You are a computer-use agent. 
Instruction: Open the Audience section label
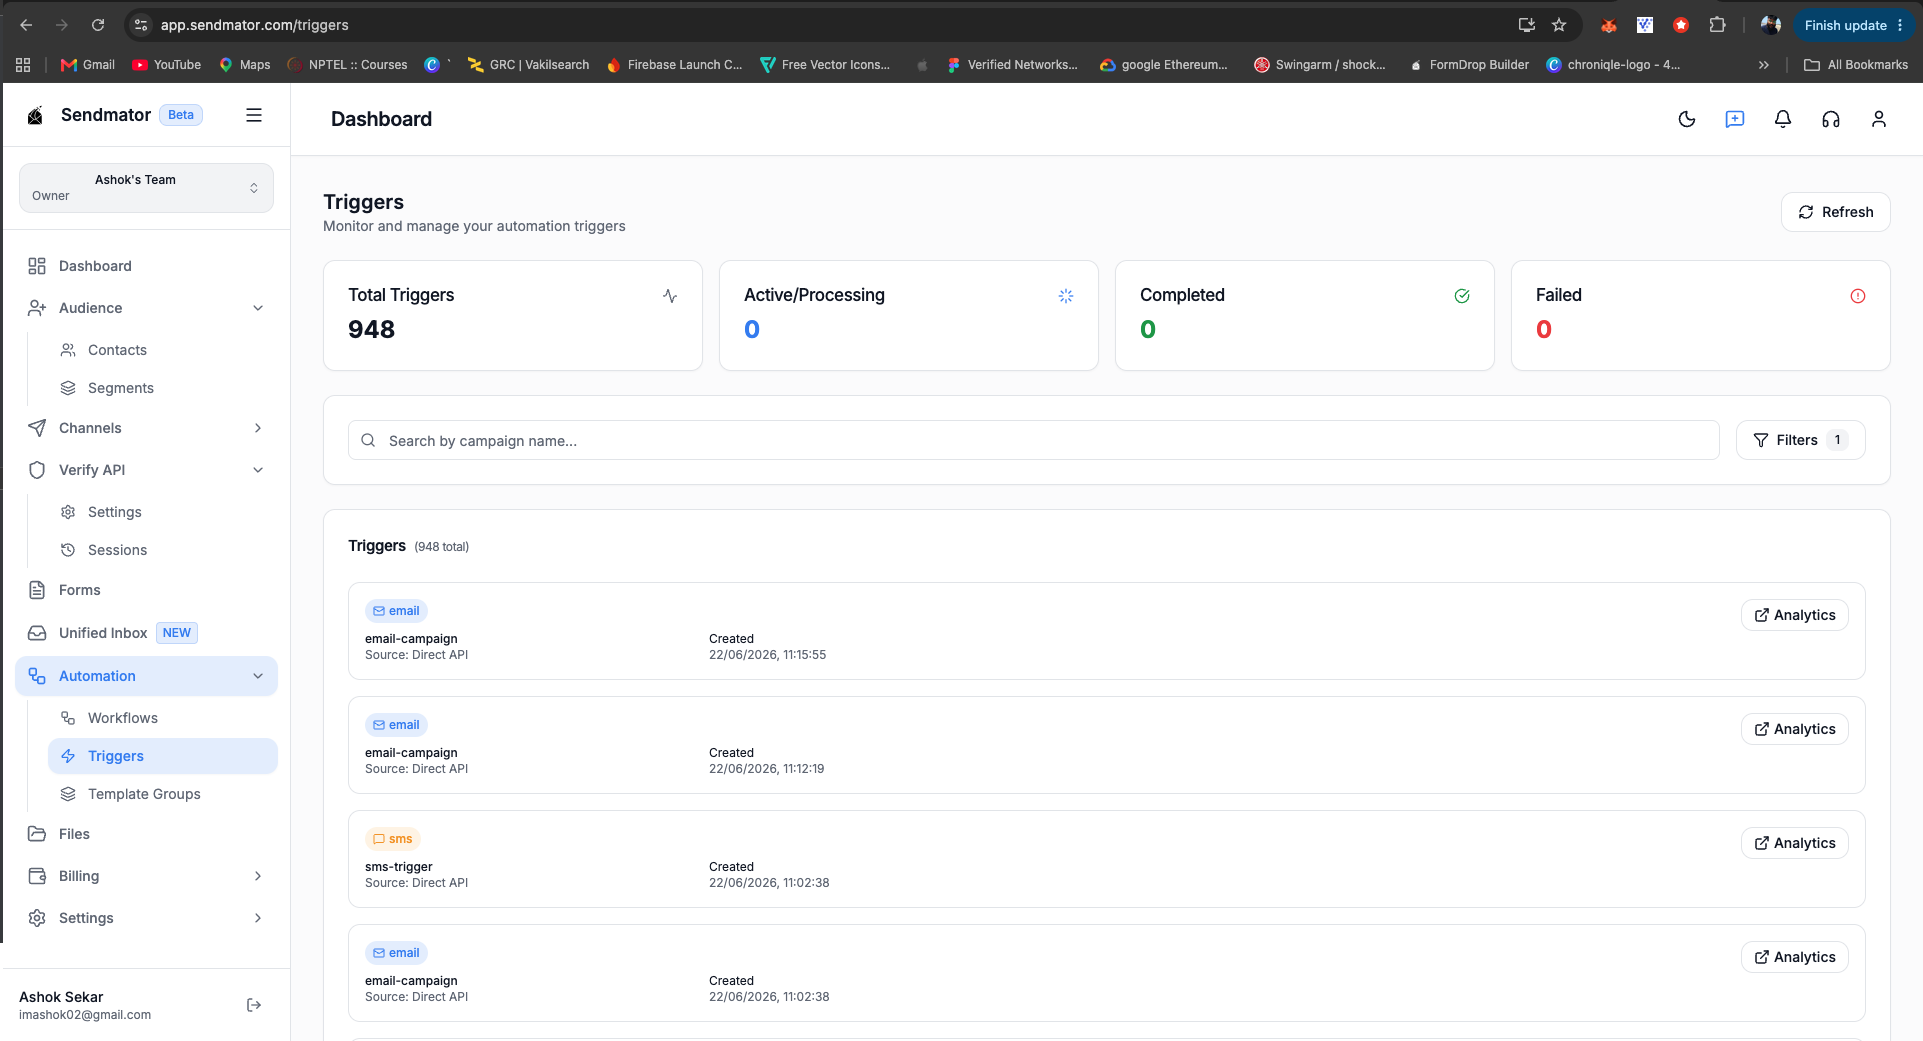(x=90, y=308)
